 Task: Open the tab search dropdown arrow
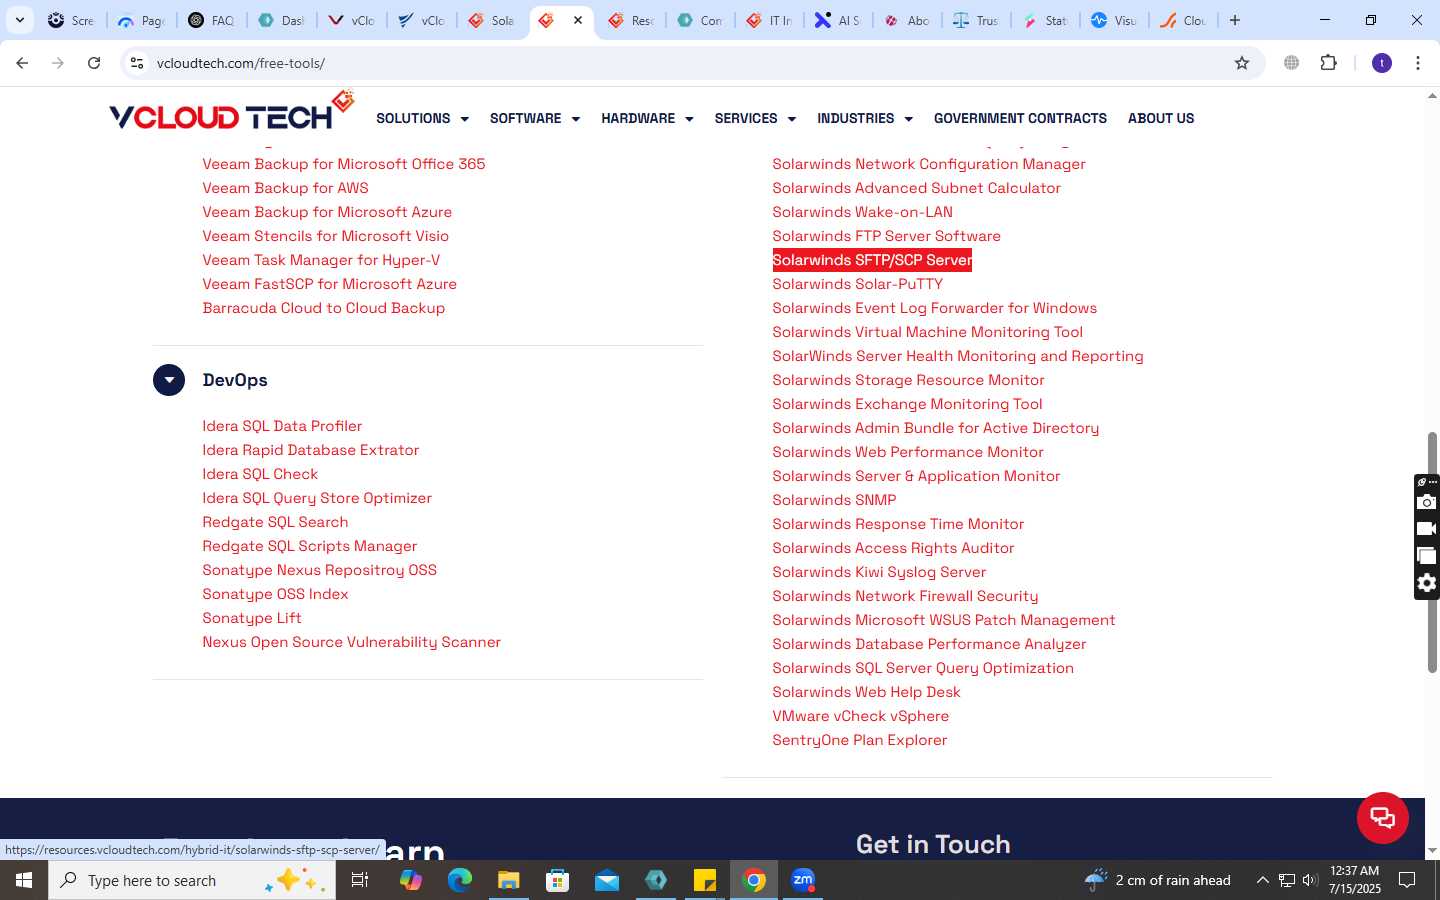tap(19, 20)
